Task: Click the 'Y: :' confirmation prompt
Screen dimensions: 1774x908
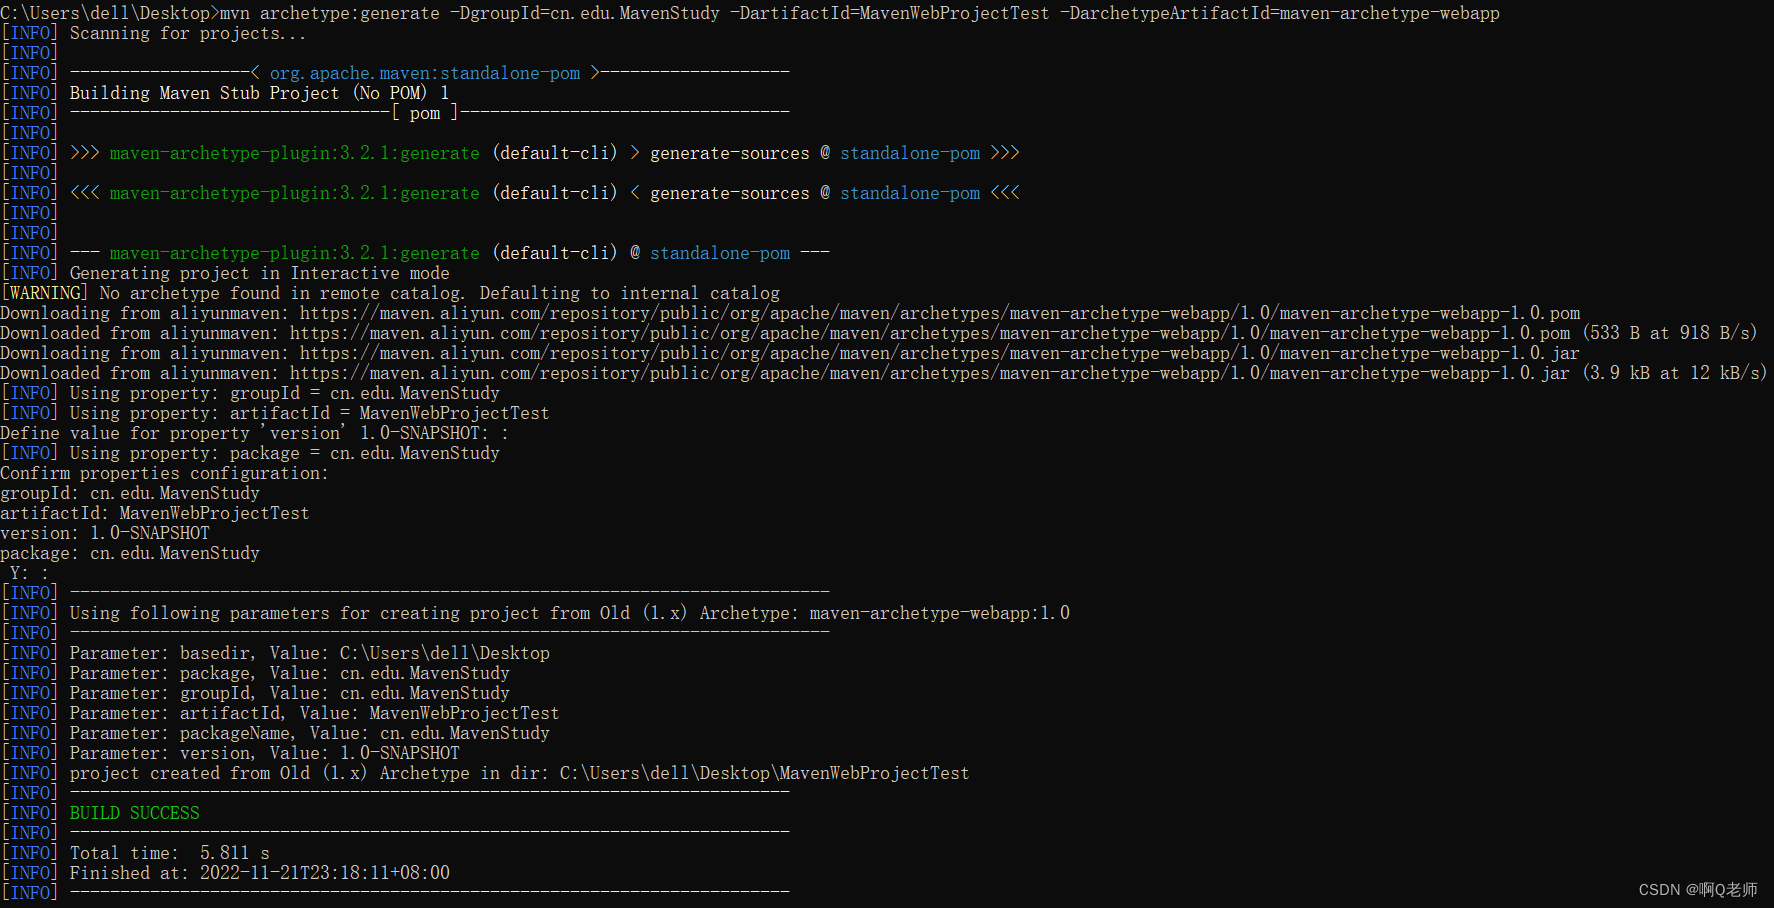Action: pyautogui.click(x=29, y=573)
